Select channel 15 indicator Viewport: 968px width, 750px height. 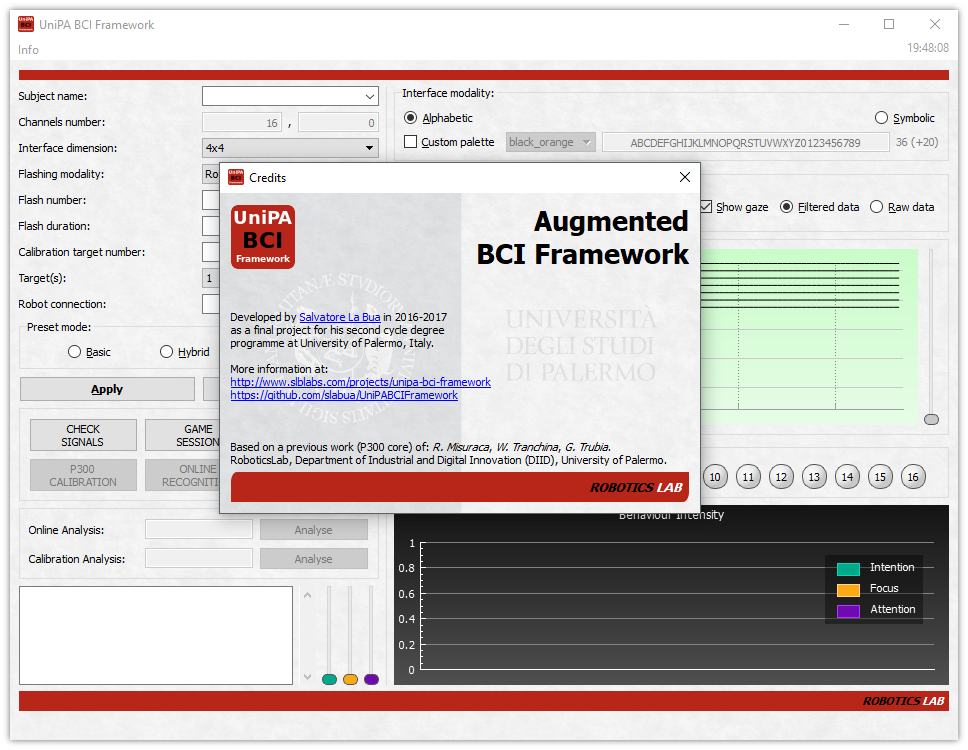click(x=880, y=477)
